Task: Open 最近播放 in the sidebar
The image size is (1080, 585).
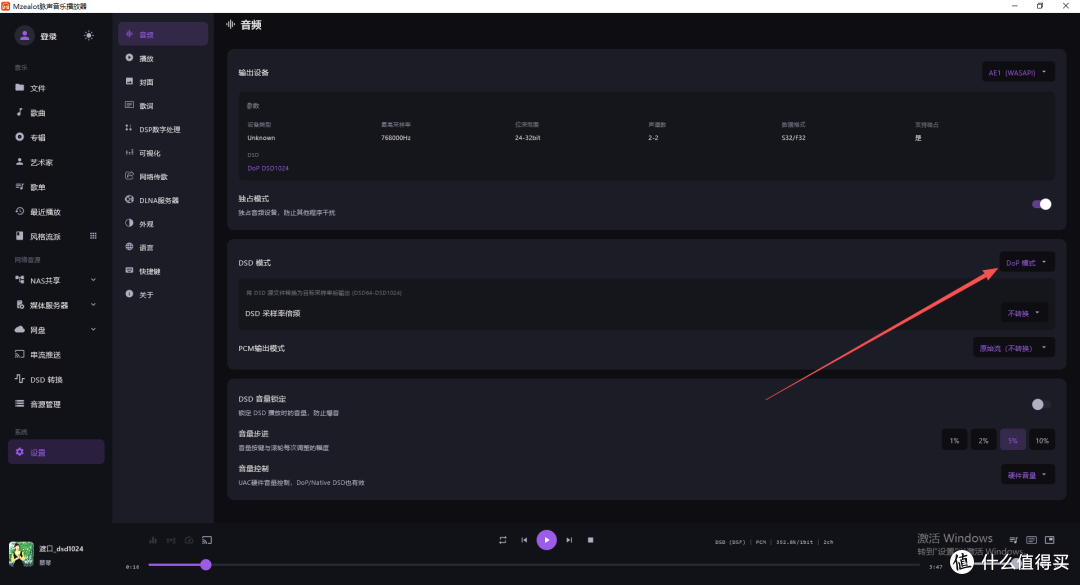Action: coord(56,212)
